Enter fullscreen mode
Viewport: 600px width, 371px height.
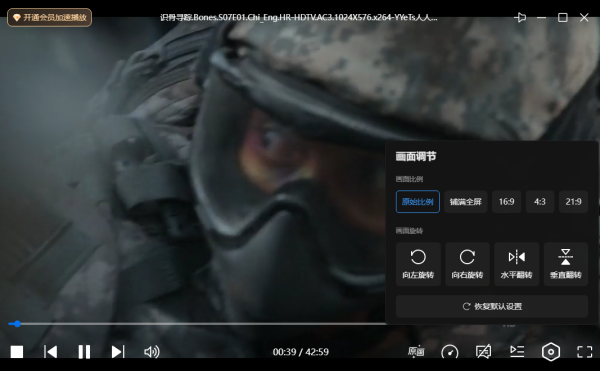(584, 351)
